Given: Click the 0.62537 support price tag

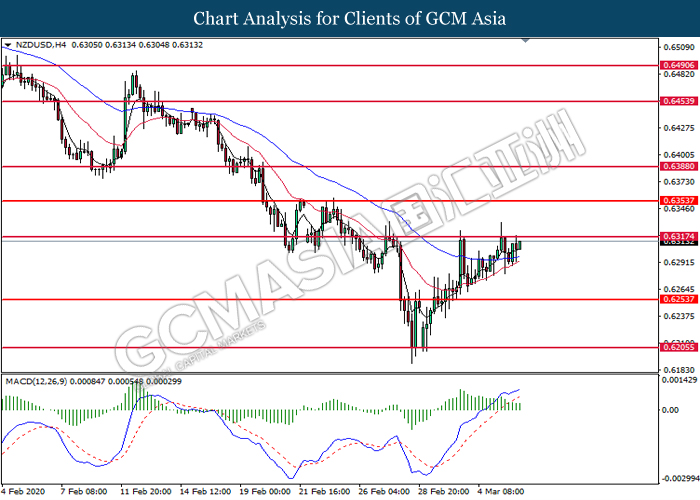Looking at the screenshot, I should 679,299.
